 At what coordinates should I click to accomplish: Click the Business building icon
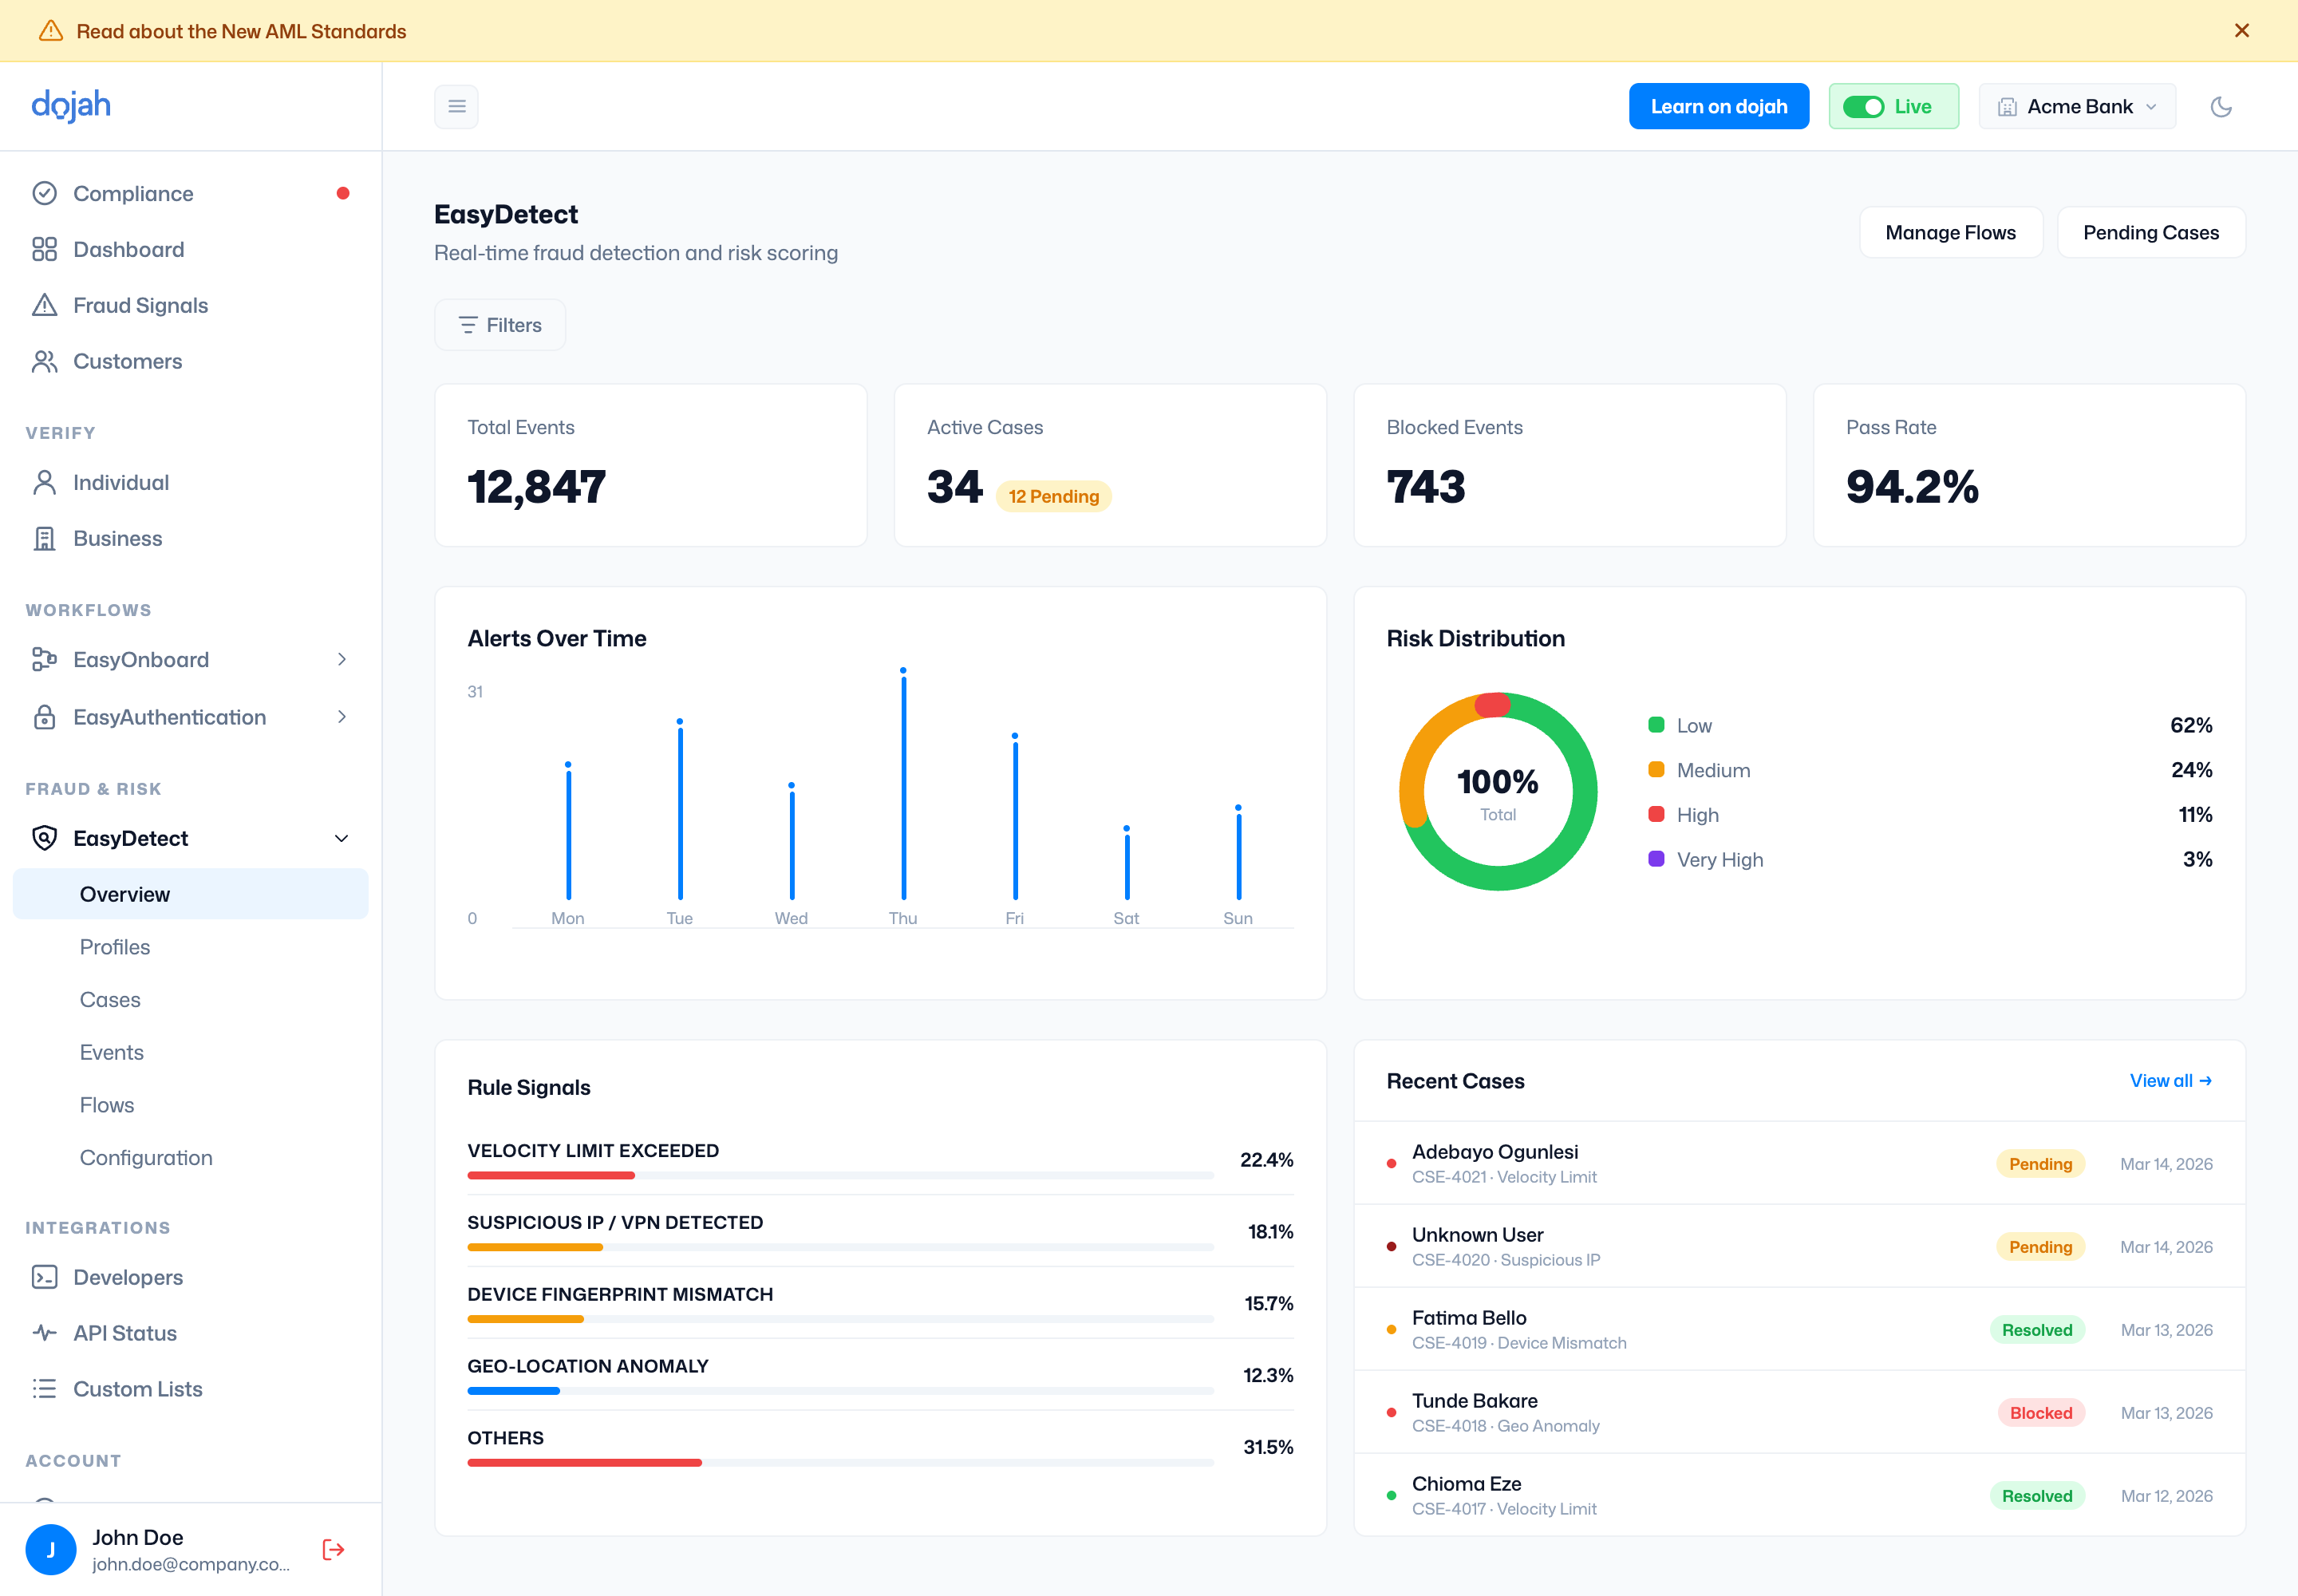click(44, 538)
